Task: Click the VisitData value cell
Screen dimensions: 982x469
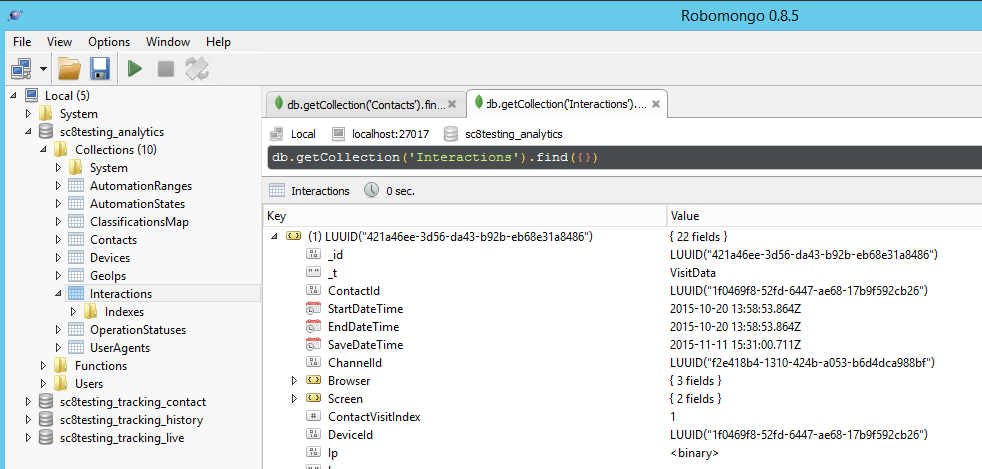Action: (693, 273)
